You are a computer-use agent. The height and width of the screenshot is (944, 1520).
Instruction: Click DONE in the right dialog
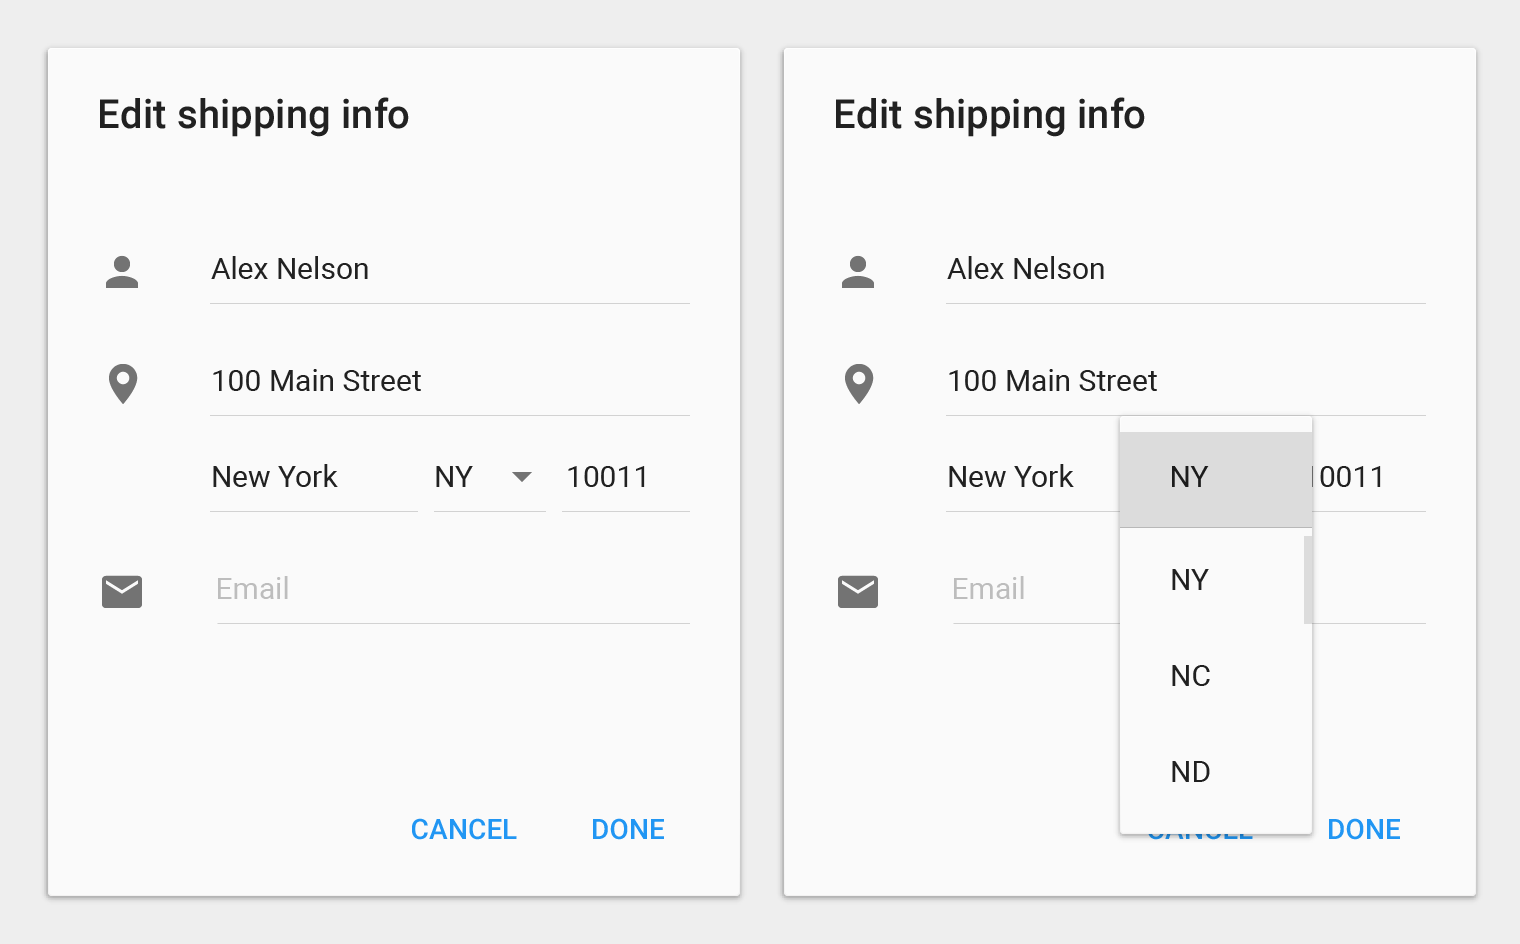click(1364, 829)
